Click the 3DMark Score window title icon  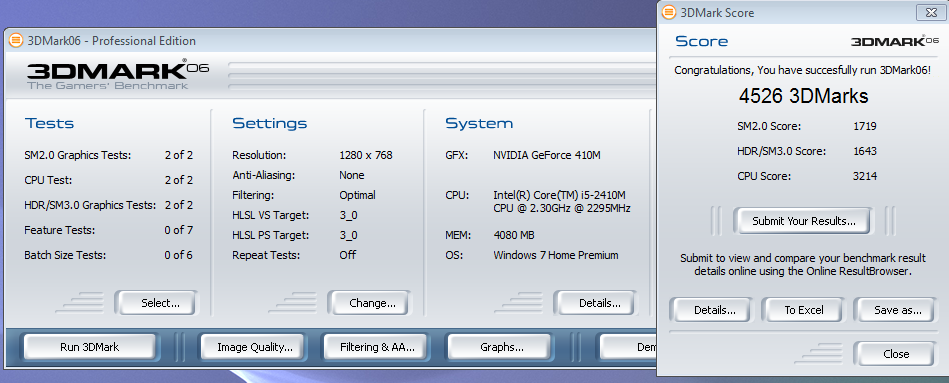click(669, 12)
